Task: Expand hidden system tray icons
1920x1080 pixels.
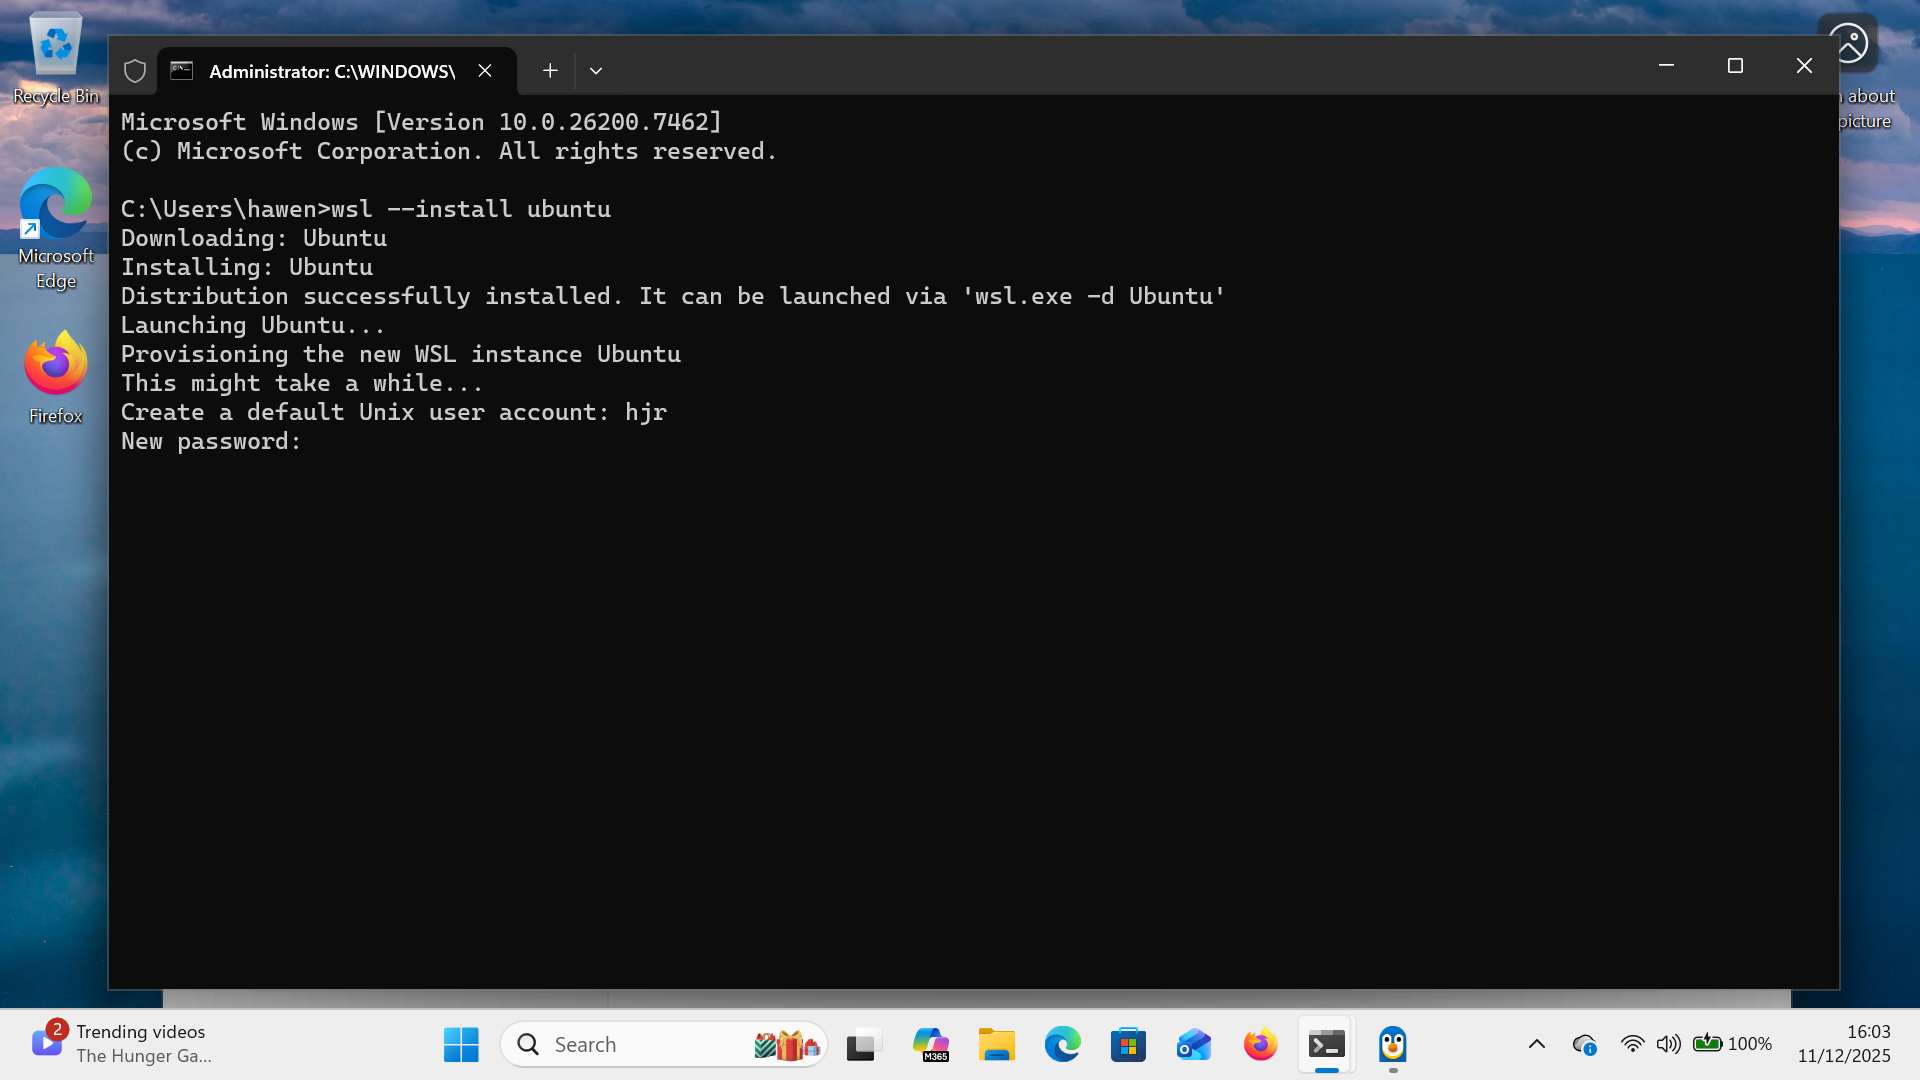Action: (1537, 1043)
